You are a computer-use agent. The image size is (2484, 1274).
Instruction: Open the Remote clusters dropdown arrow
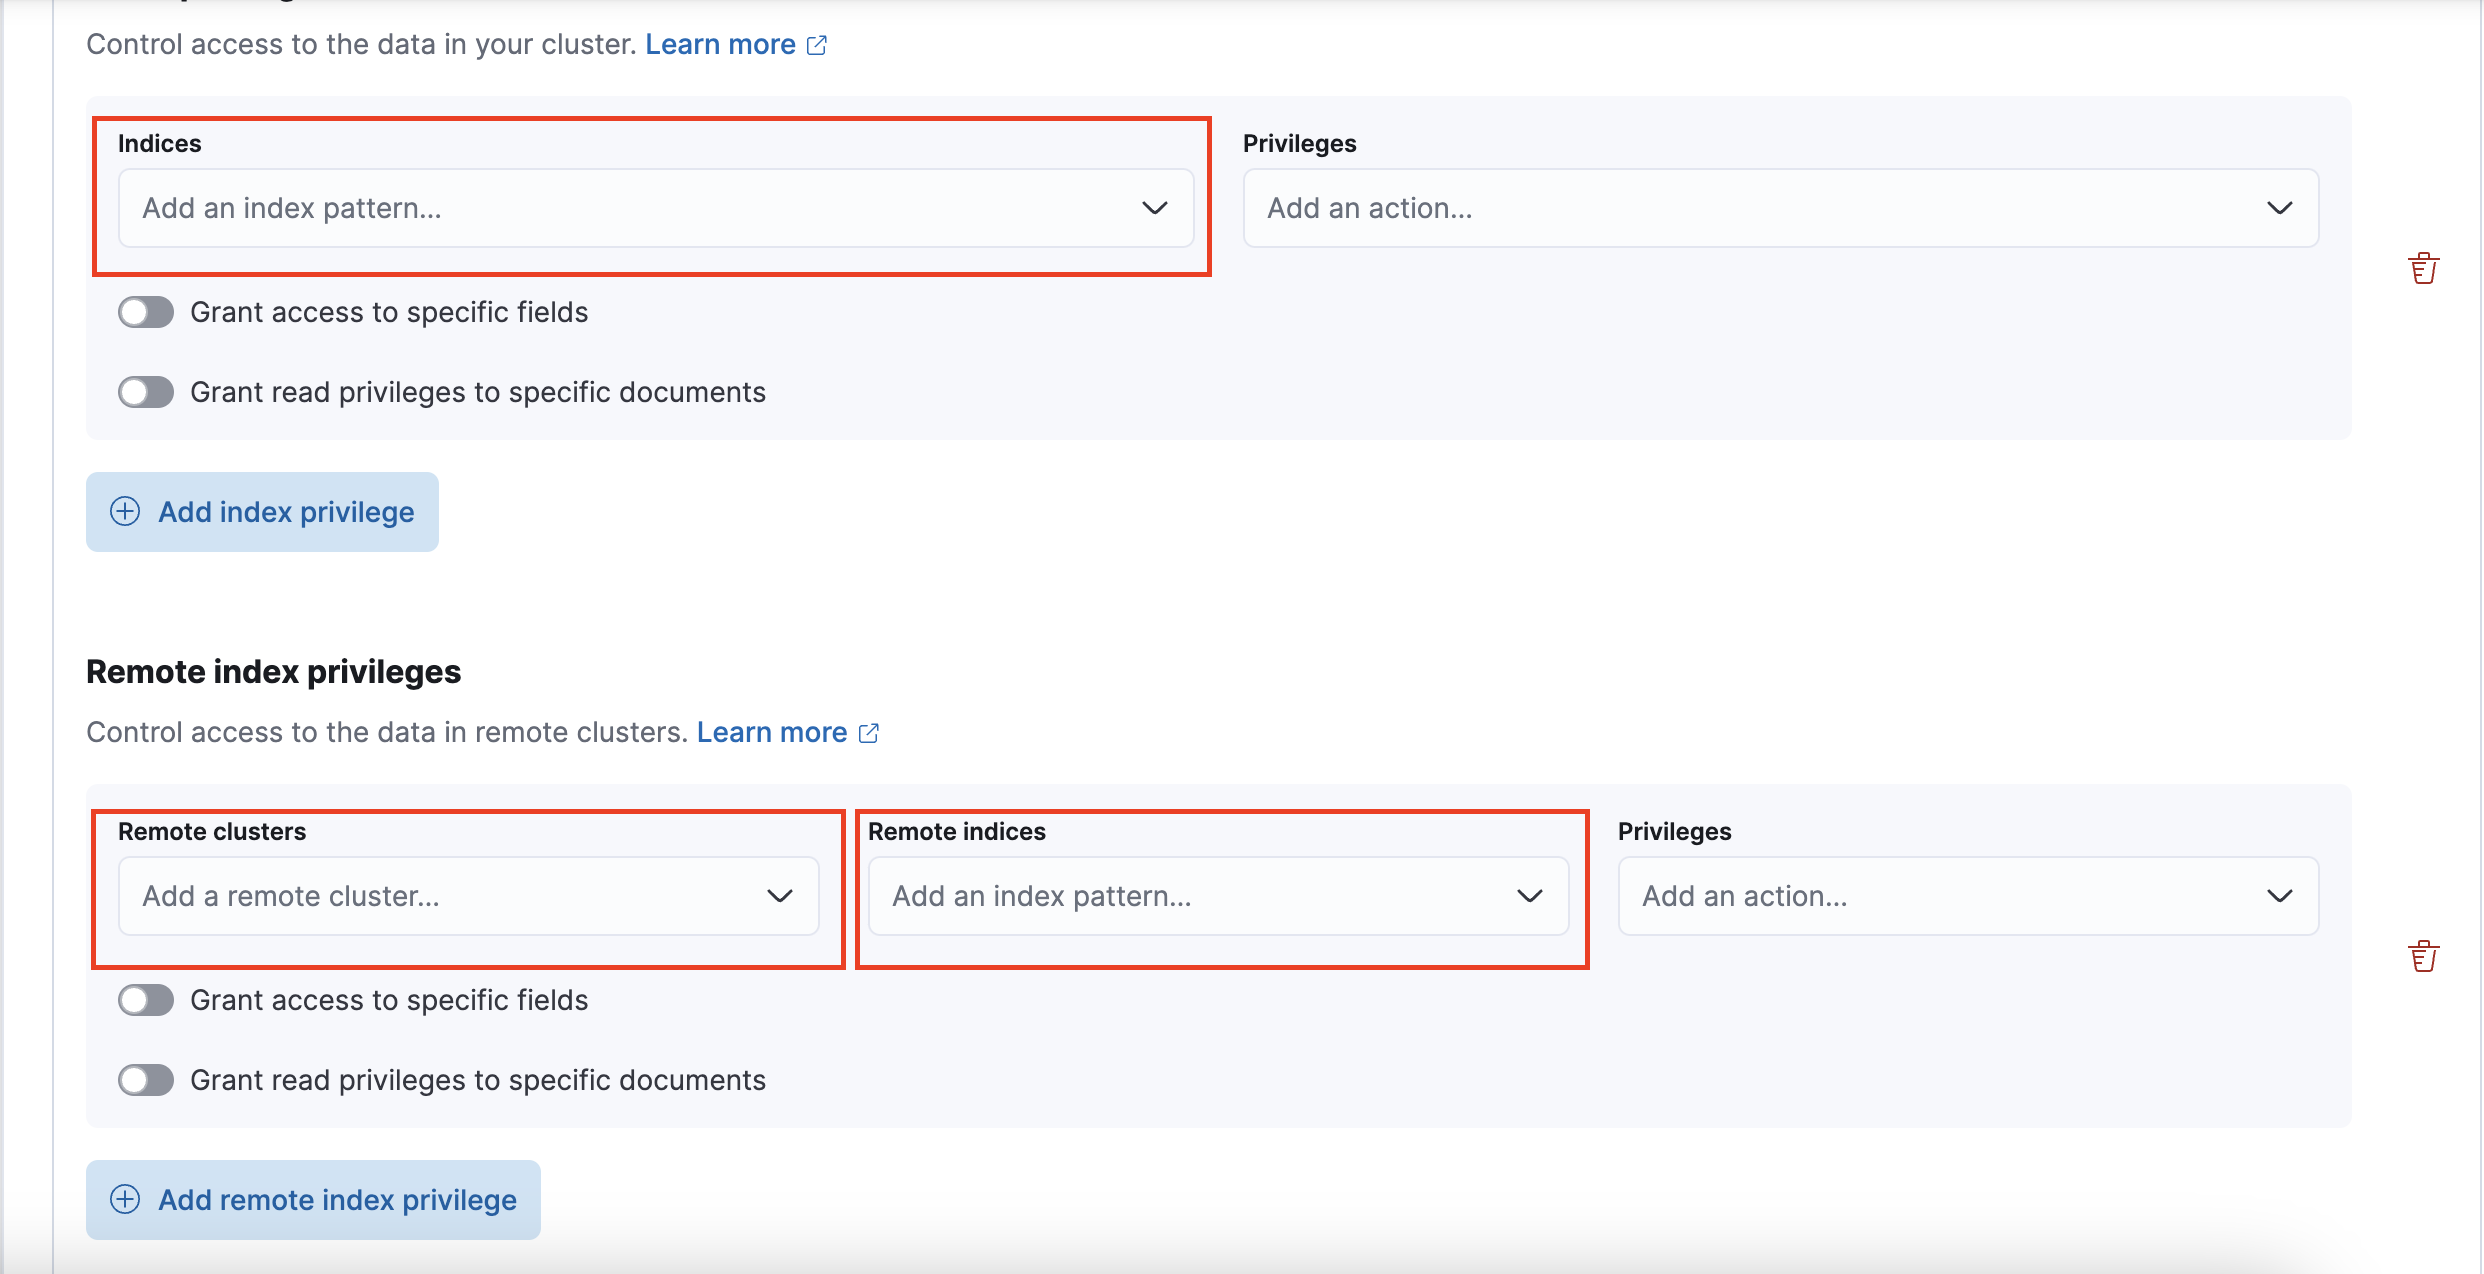pos(780,896)
